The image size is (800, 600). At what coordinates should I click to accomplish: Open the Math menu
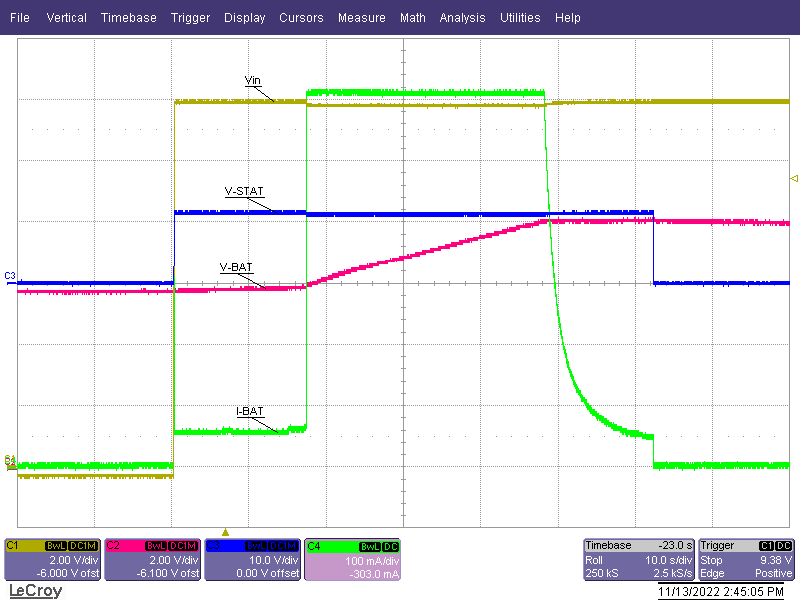click(x=412, y=18)
